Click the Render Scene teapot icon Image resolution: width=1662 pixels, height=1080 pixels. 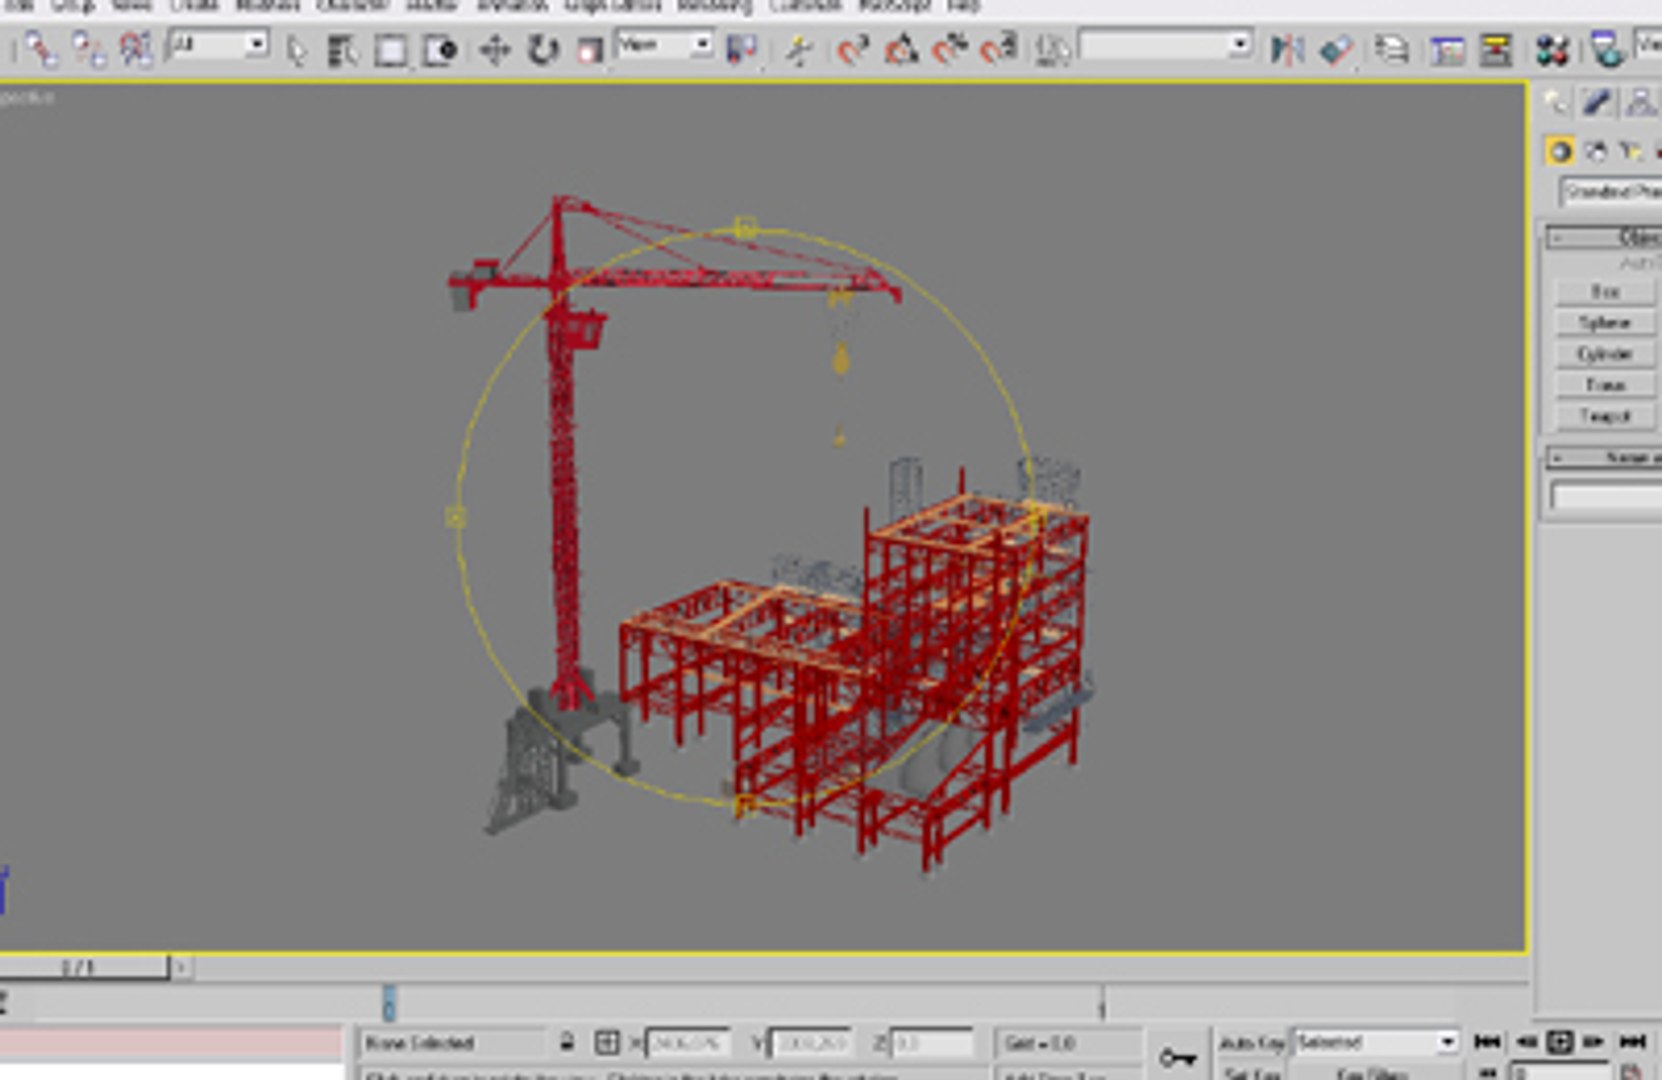(1607, 50)
